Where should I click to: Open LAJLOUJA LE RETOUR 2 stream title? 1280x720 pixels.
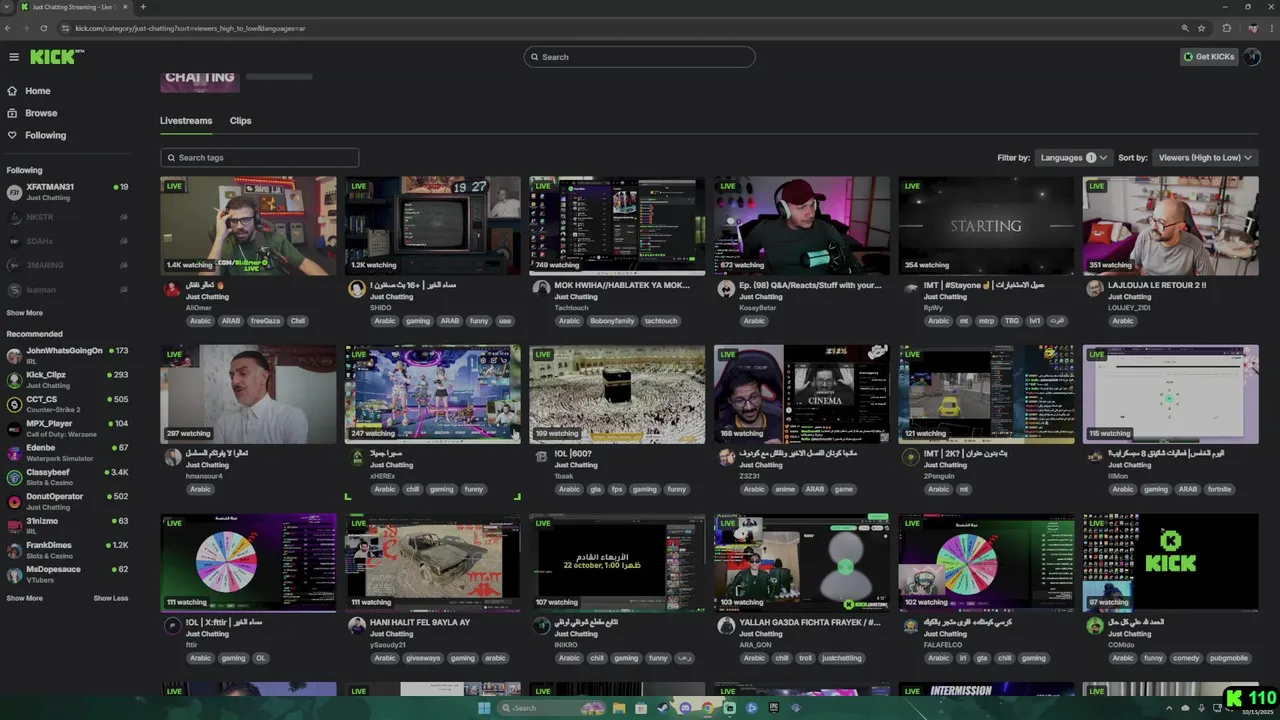pyautogui.click(x=1157, y=285)
